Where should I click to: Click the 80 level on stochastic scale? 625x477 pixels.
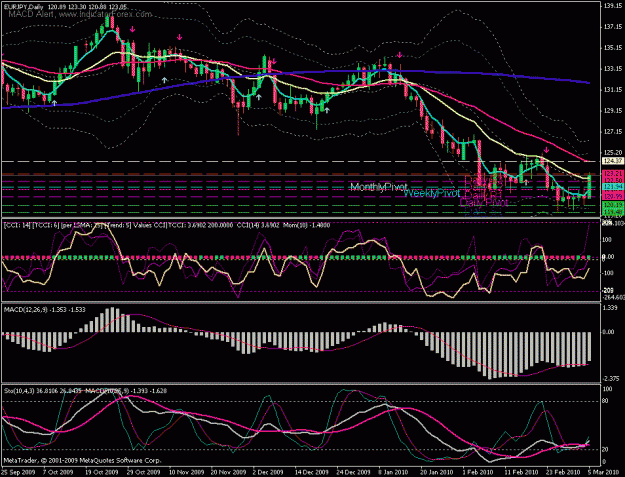605,401
